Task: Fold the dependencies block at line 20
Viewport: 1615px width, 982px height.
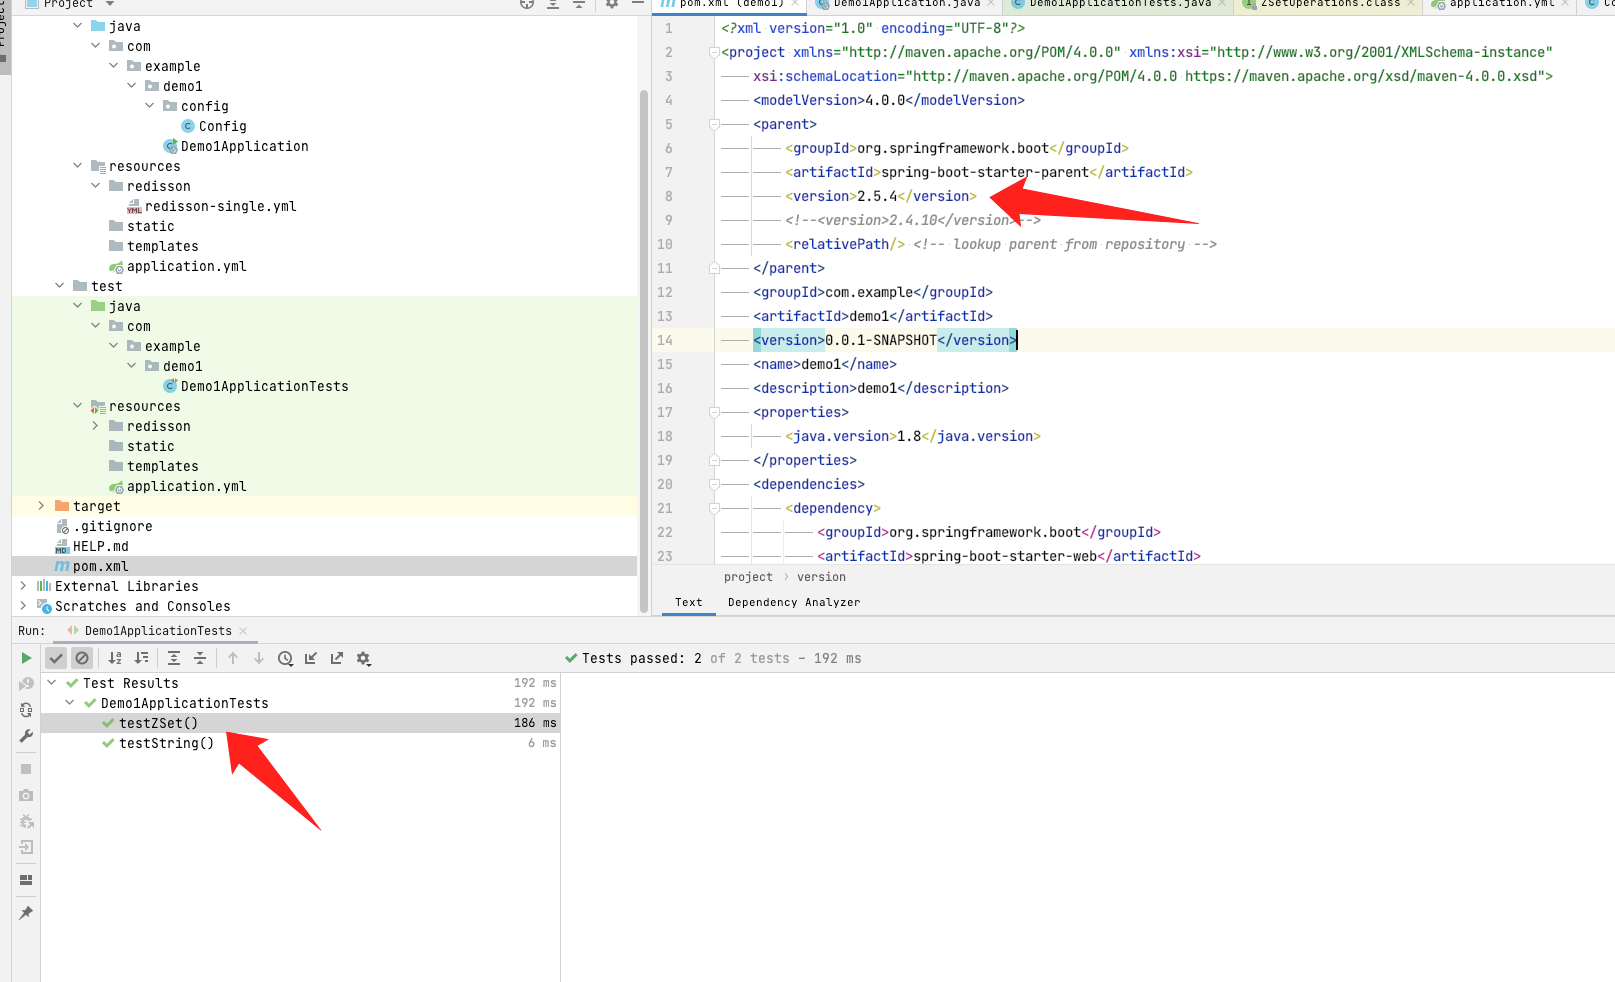Action: (x=714, y=484)
